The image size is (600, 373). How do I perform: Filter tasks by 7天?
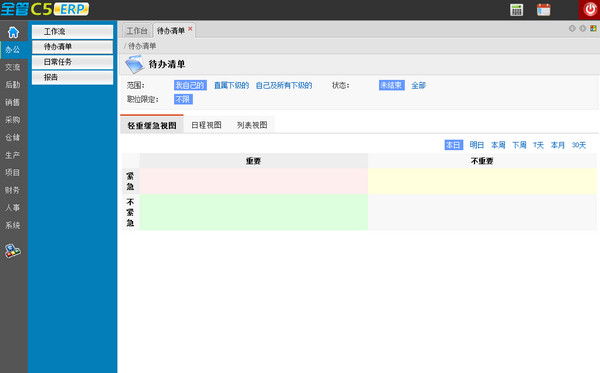(538, 145)
